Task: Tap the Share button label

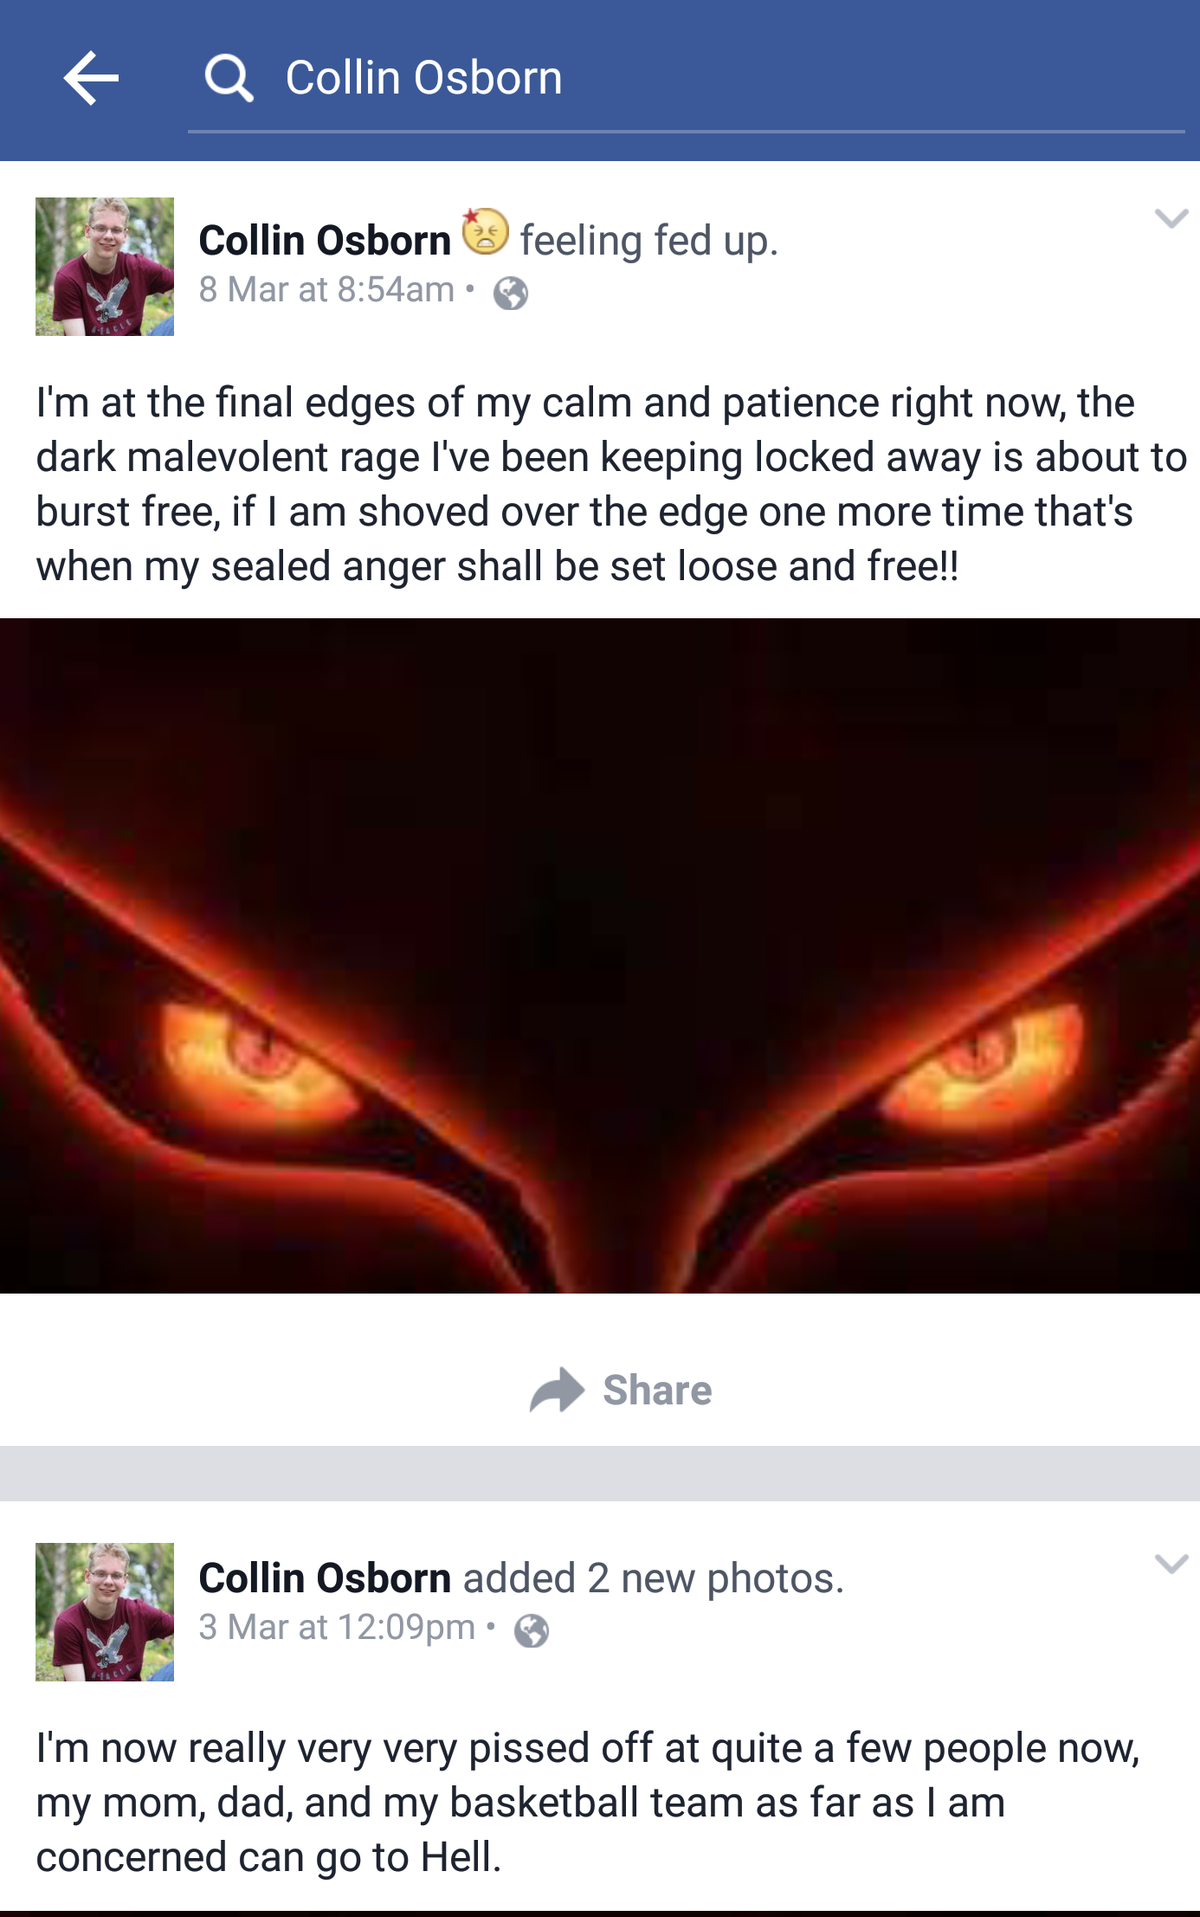Action: (x=657, y=1391)
